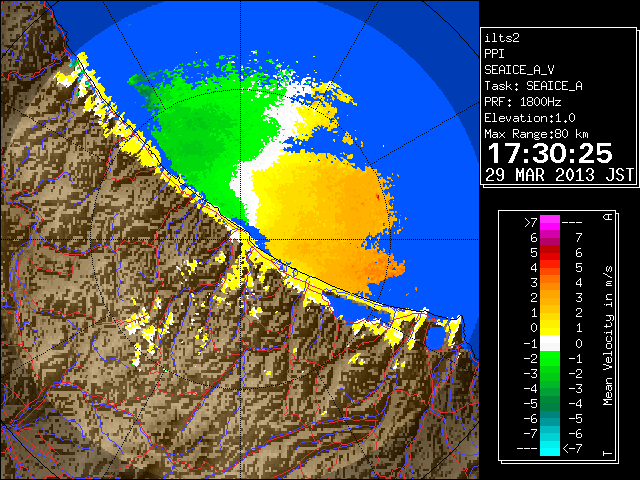Screen dimensions: 640x480
Task: Click the '>7' label on legend left
Action: click(x=531, y=222)
